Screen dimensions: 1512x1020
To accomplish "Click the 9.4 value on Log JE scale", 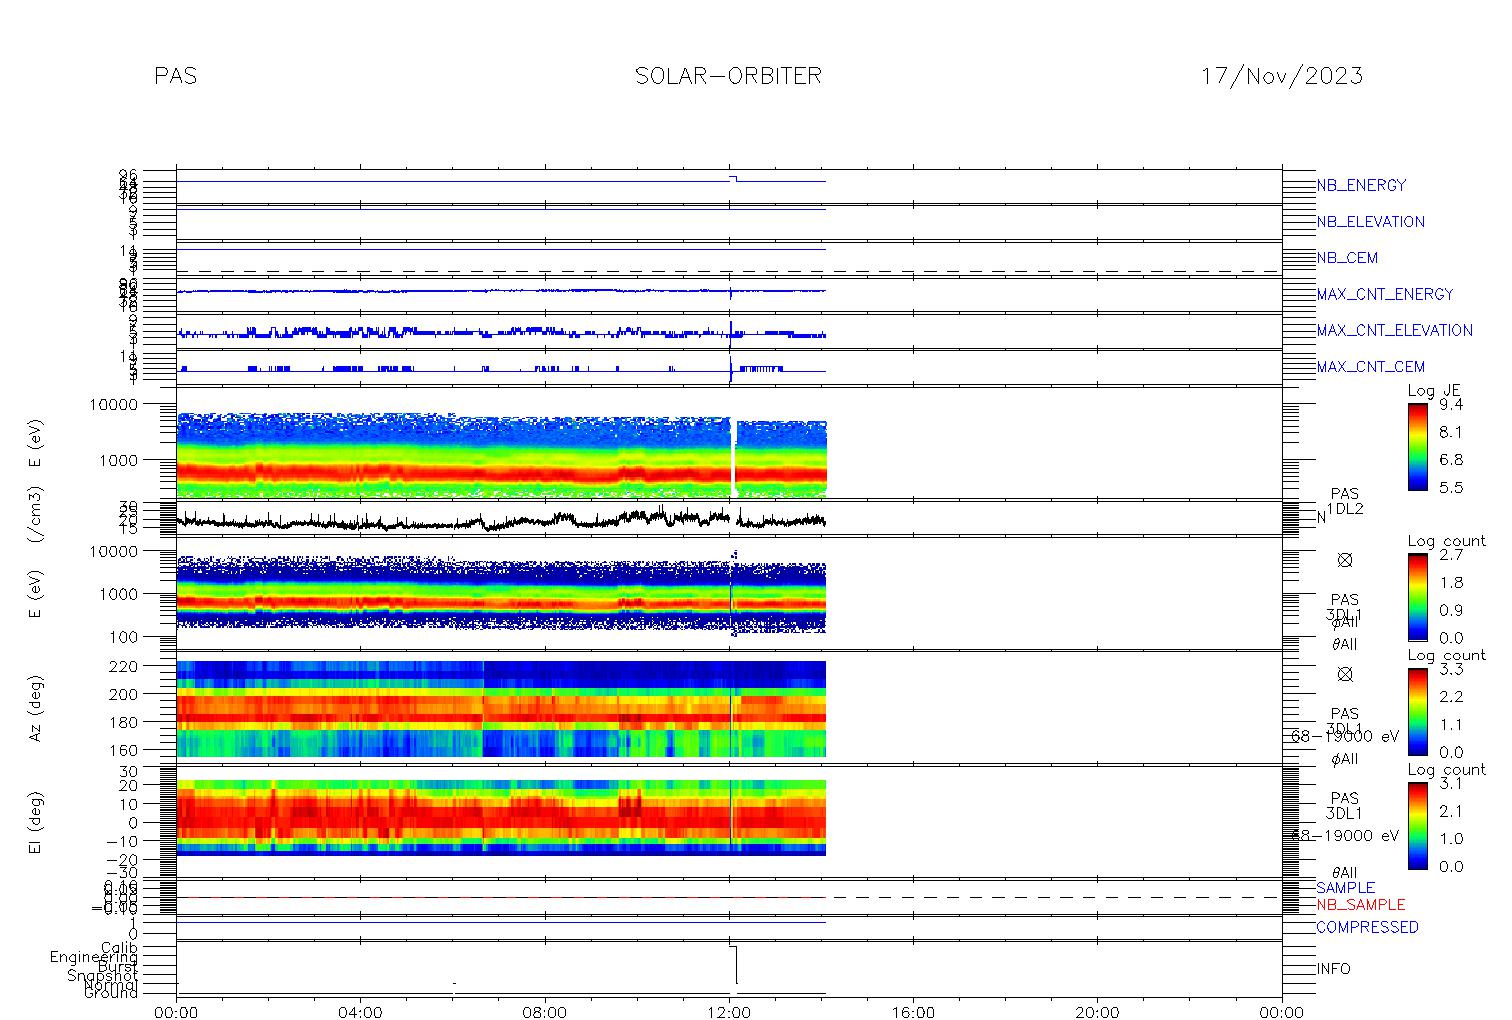I will coord(1451,405).
